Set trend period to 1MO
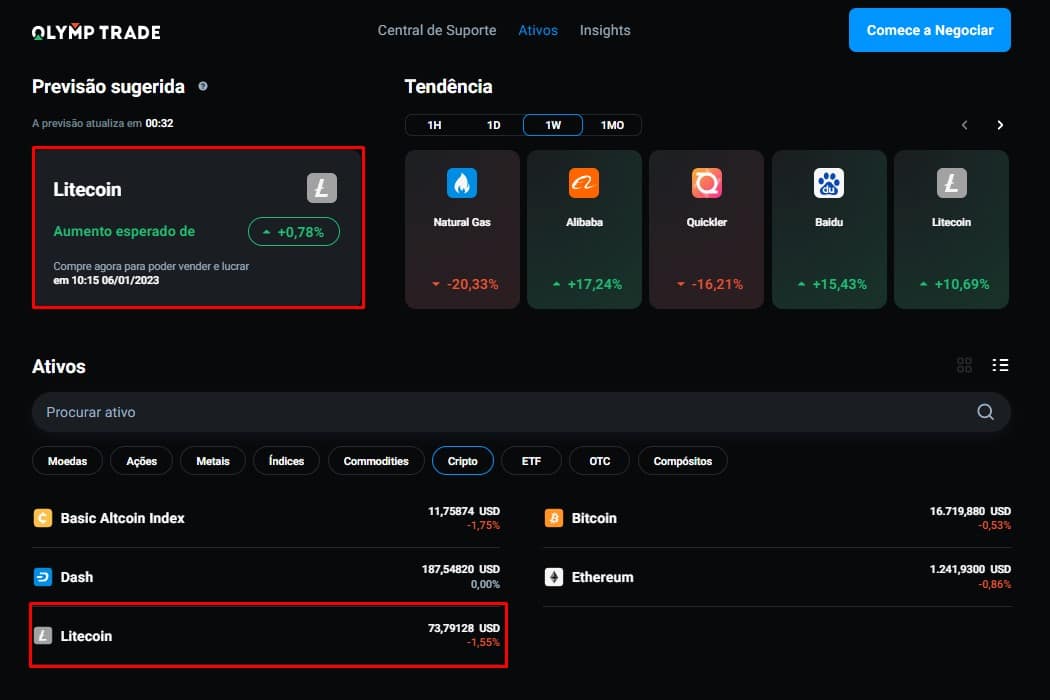 [x=612, y=125]
